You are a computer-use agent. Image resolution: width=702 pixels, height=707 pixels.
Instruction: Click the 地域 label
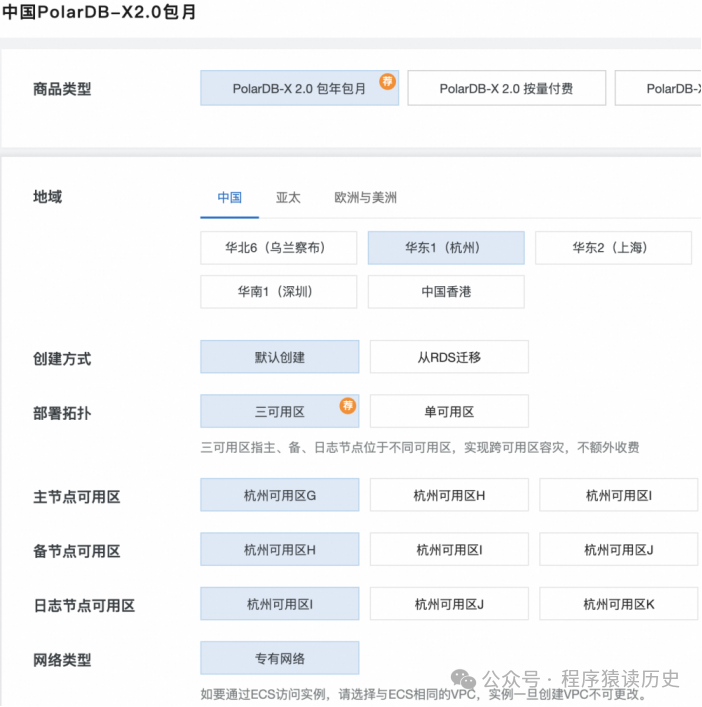tap(47, 197)
